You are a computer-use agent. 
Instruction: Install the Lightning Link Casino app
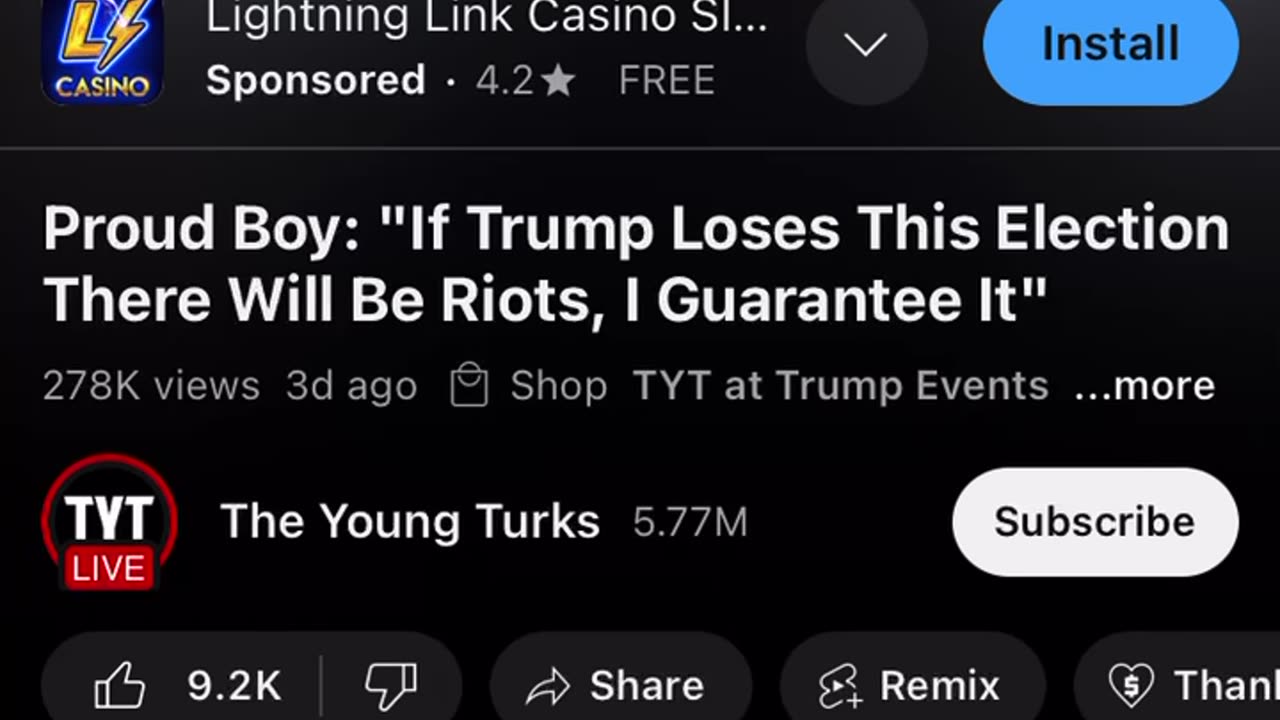[x=1111, y=45]
